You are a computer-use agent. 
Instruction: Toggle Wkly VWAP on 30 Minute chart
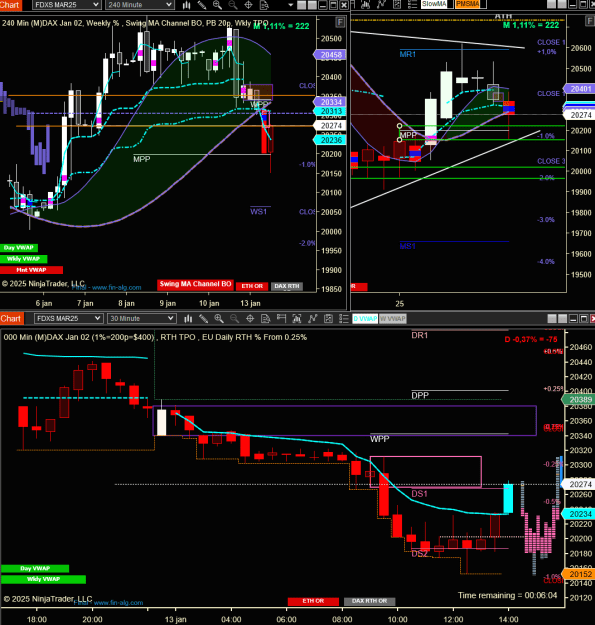[x=43, y=579]
